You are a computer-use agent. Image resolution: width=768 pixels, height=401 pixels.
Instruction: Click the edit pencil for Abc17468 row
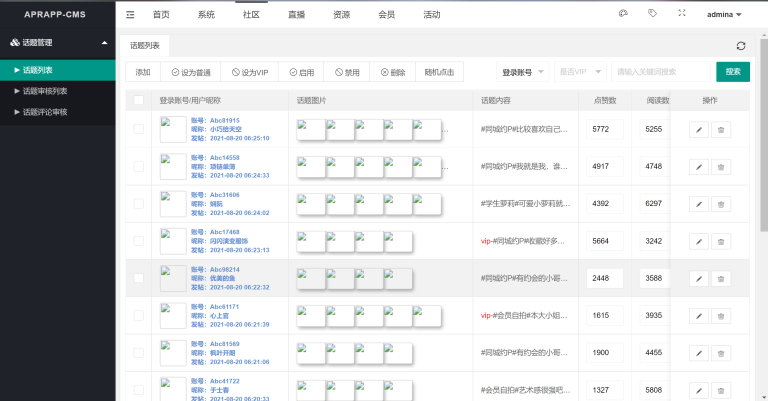point(699,241)
